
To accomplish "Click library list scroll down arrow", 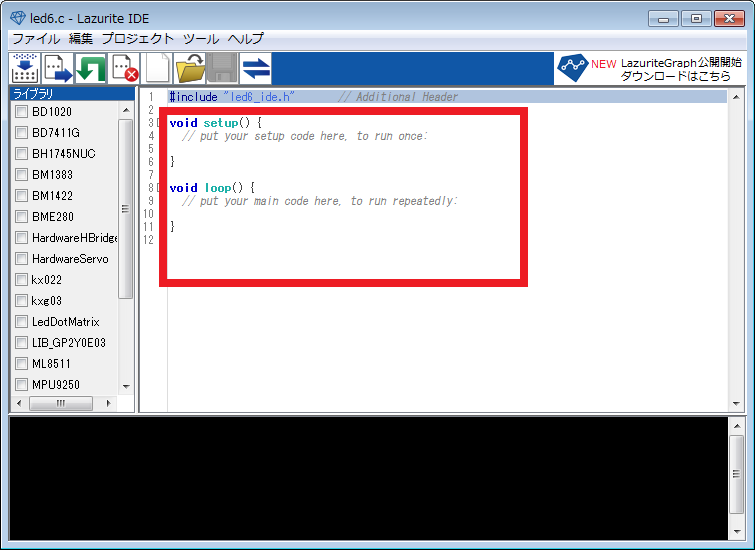I will click(126, 387).
